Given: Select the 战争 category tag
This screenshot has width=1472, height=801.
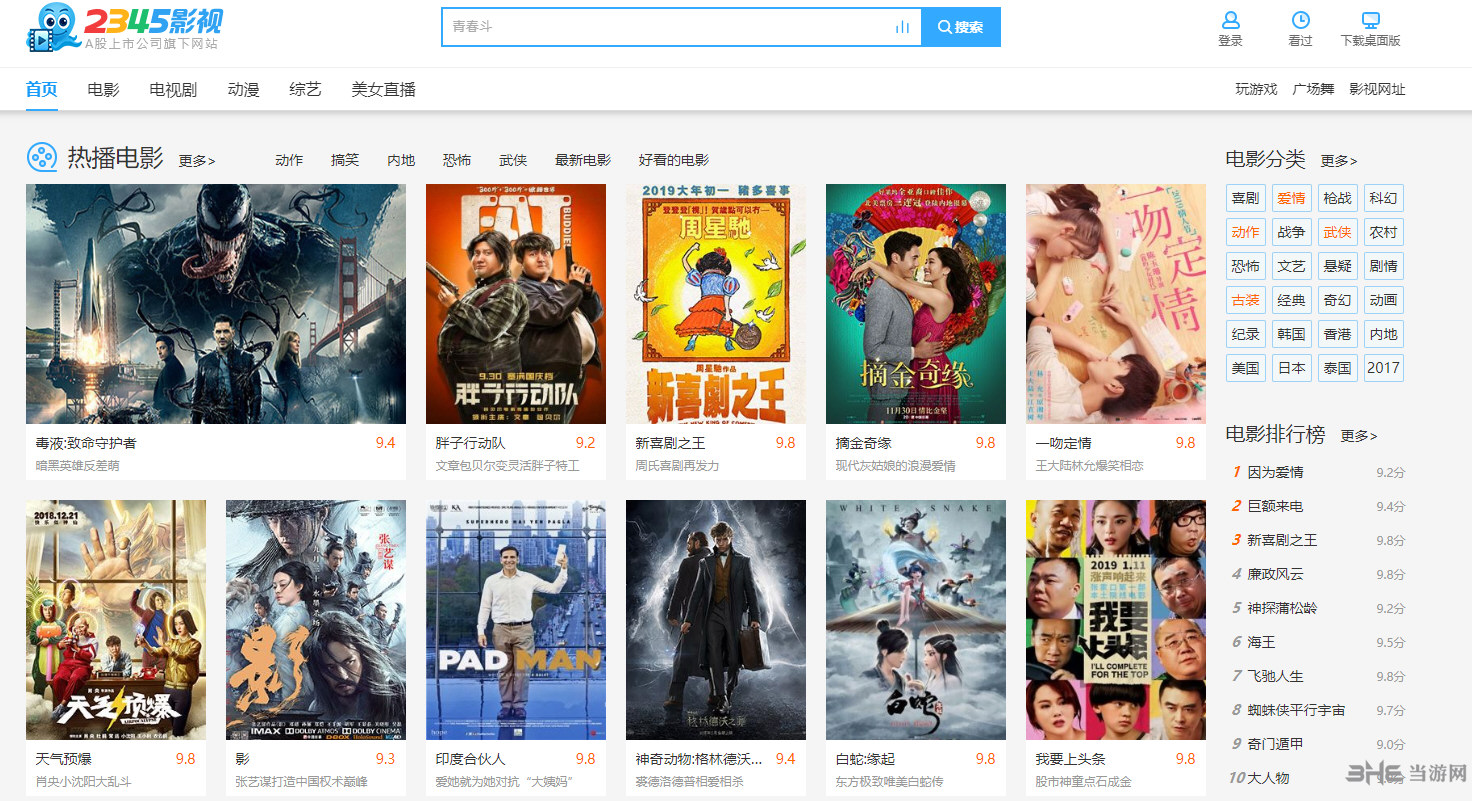Looking at the screenshot, I should (1291, 232).
